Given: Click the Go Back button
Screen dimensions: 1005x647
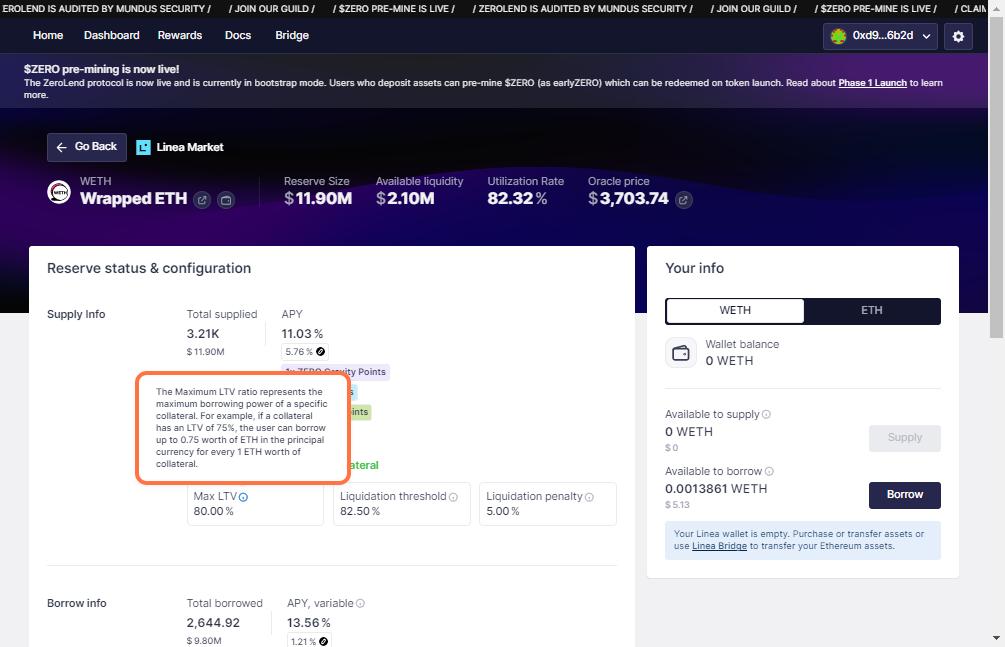Looking at the screenshot, I should point(86,147).
